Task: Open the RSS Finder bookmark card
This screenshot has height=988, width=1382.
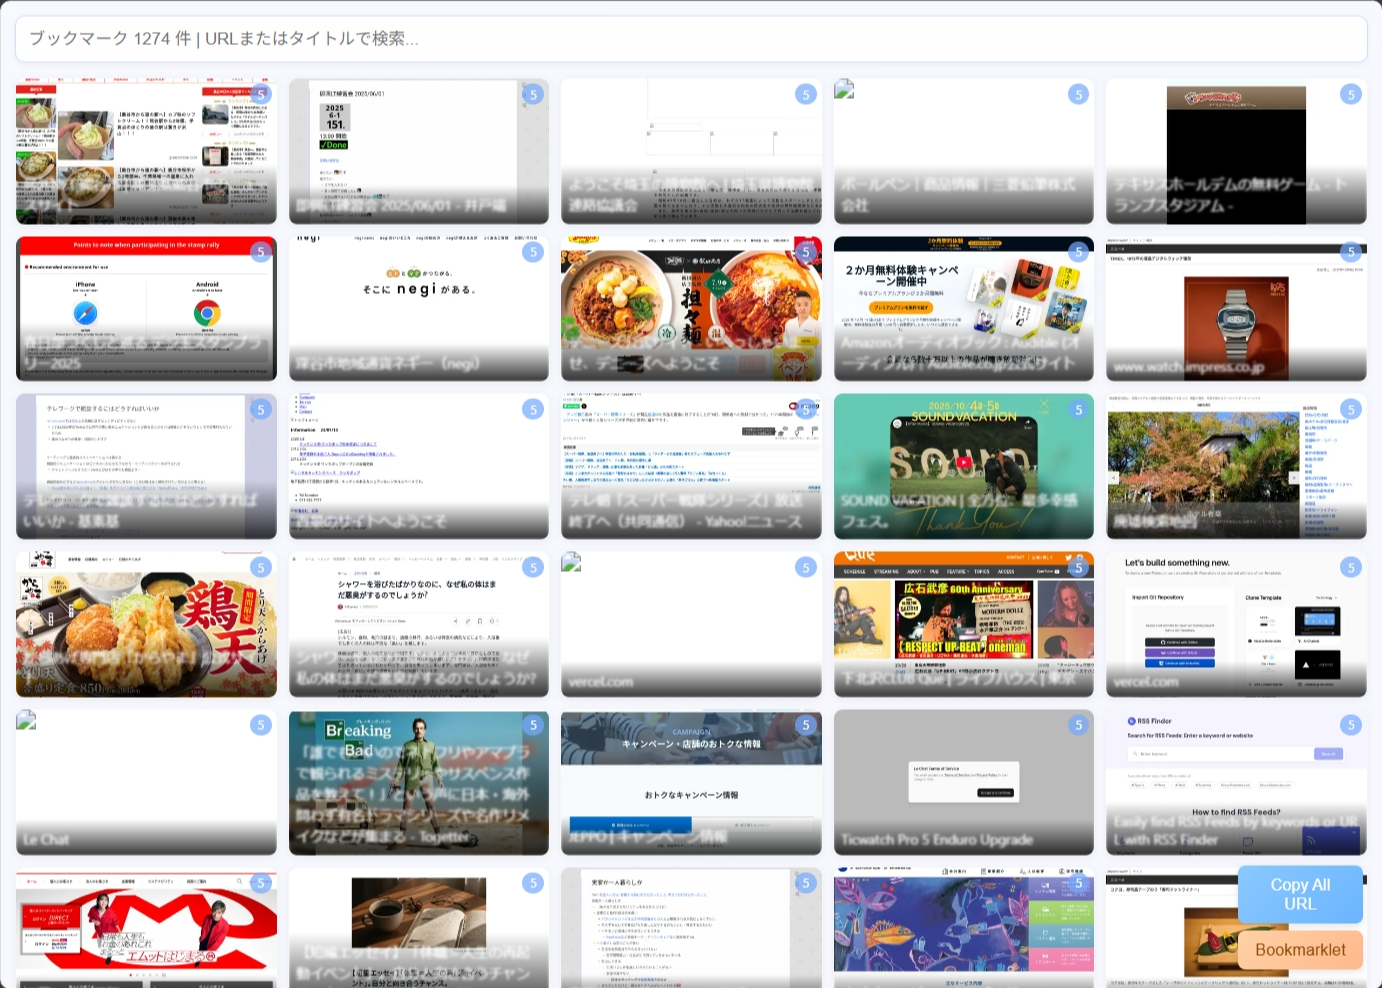Action: [1236, 782]
